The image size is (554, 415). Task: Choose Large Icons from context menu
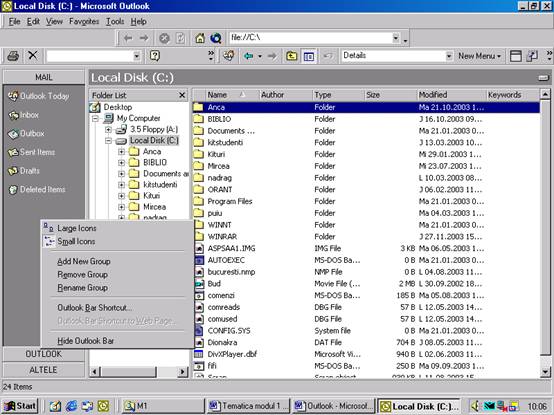(x=117, y=228)
